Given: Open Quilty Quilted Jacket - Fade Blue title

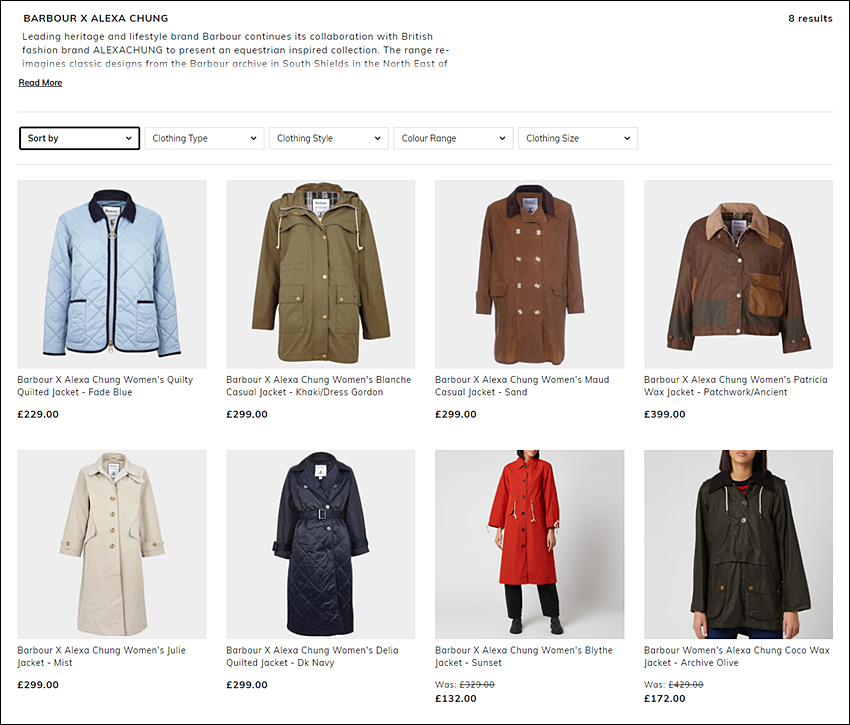Looking at the screenshot, I should (105, 386).
